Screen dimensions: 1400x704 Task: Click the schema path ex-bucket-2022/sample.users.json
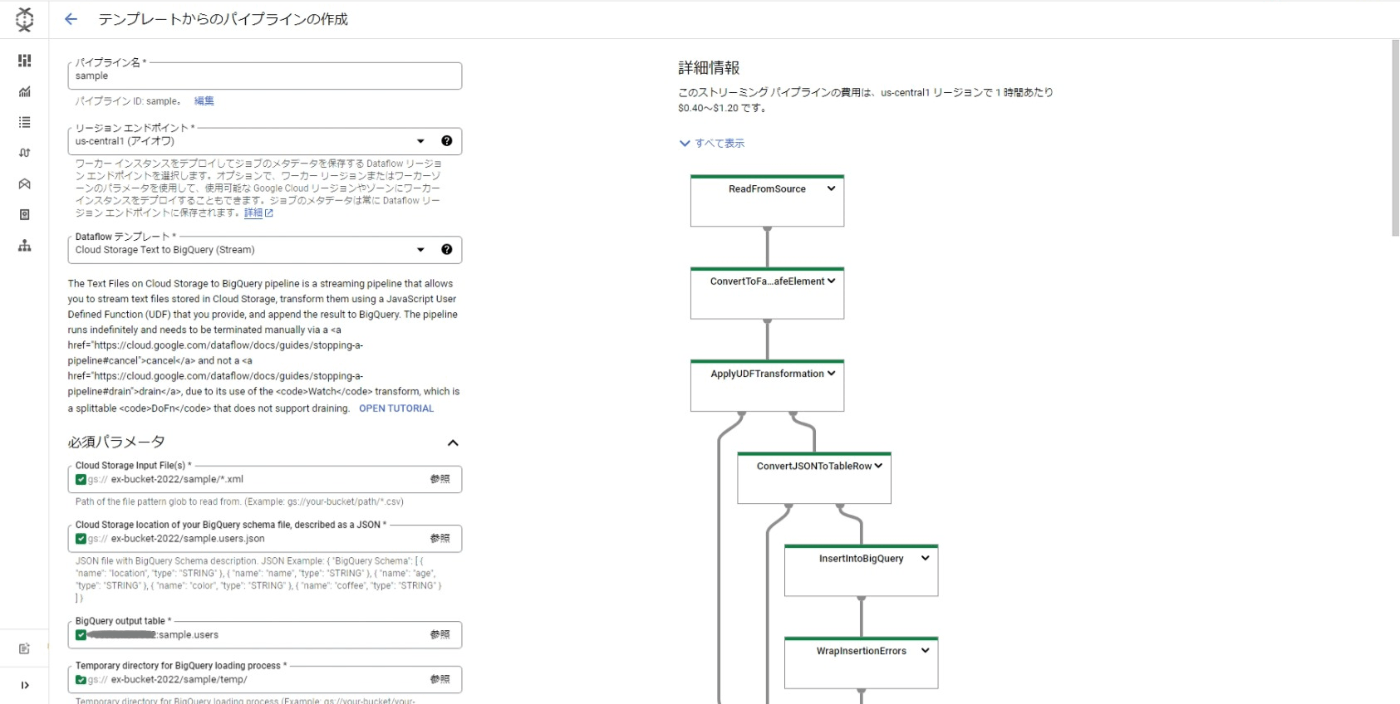188,538
